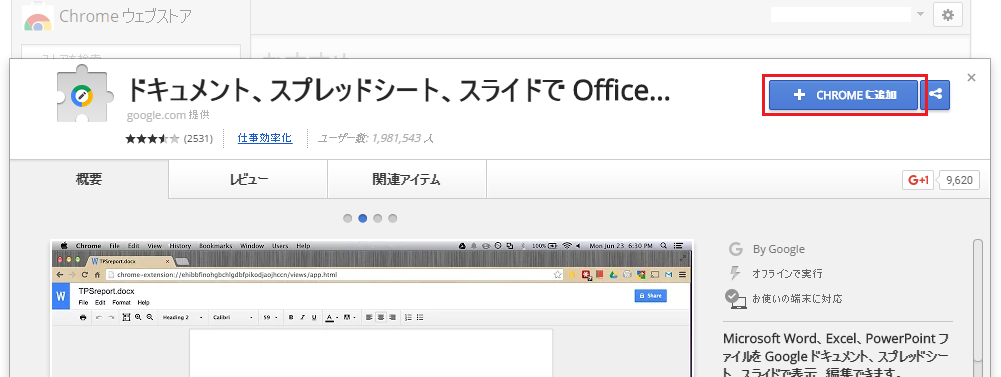Screen dimensions: 1001x377
Task: Select the first carousel dot
Action: tap(348, 218)
